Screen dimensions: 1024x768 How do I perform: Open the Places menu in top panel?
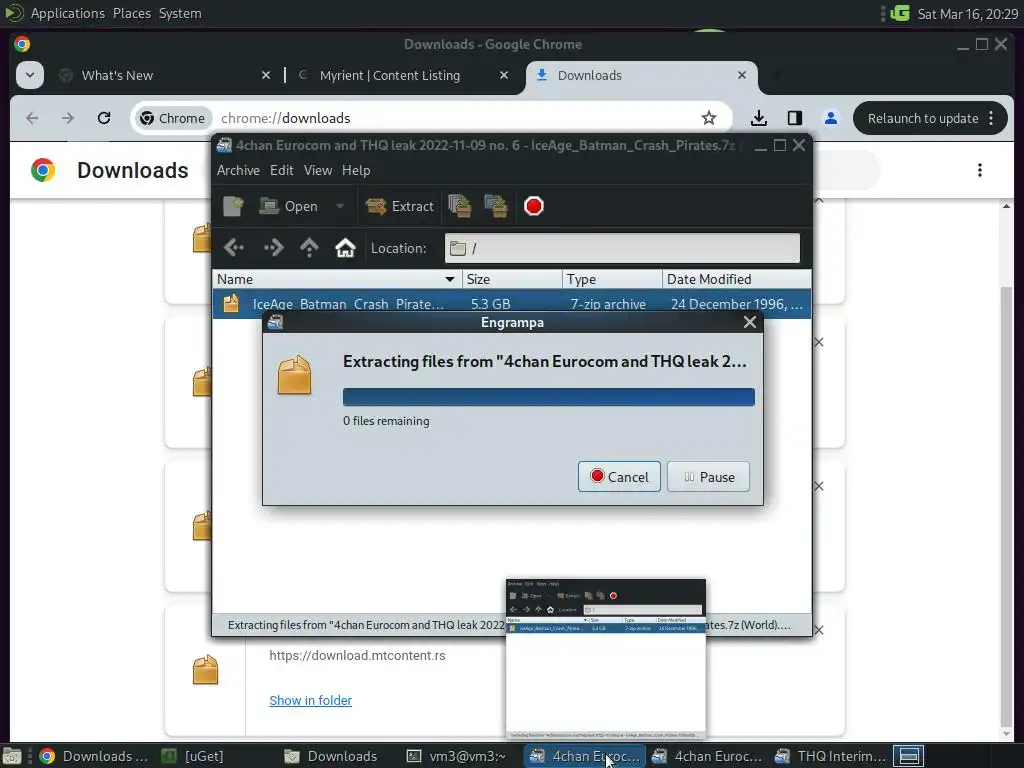pyautogui.click(x=132, y=14)
